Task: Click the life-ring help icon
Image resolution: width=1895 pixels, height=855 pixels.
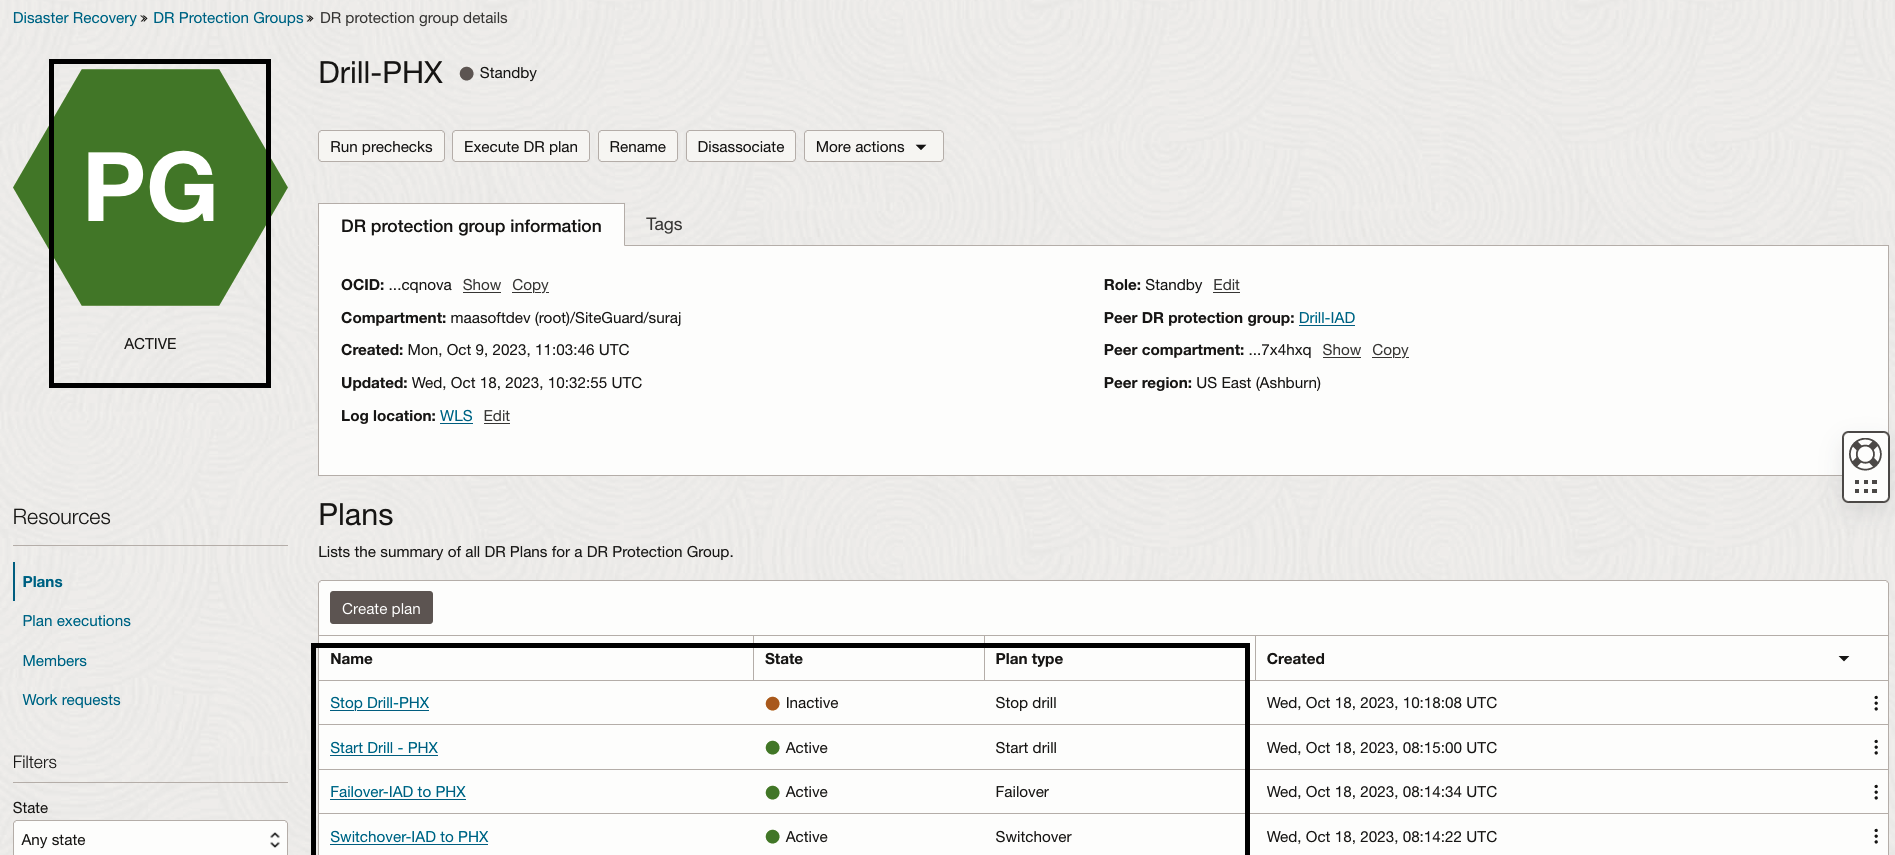Action: click(x=1865, y=454)
